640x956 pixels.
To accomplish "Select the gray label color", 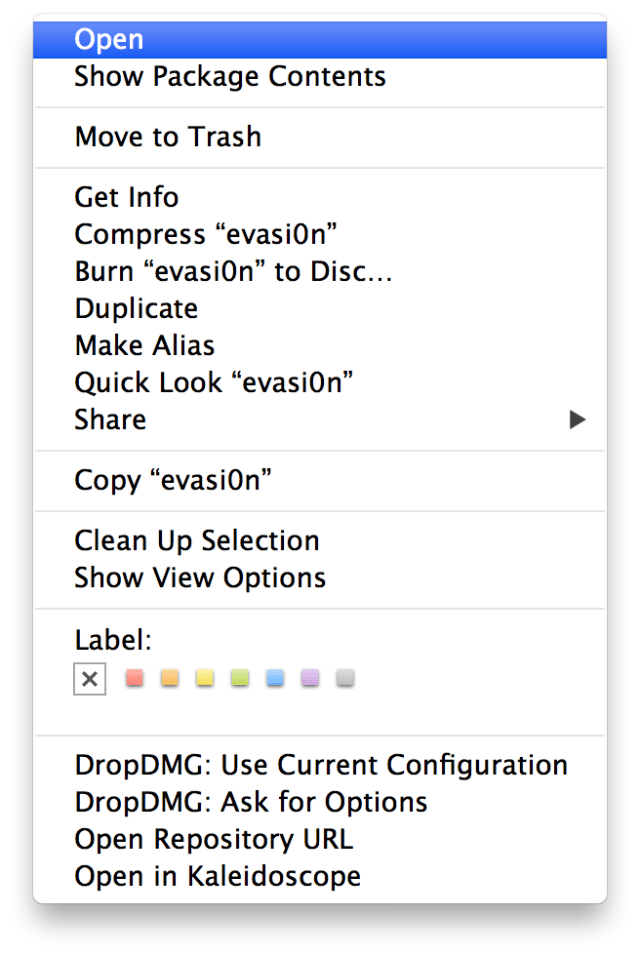I will pyautogui.click(x=345, y=679).
